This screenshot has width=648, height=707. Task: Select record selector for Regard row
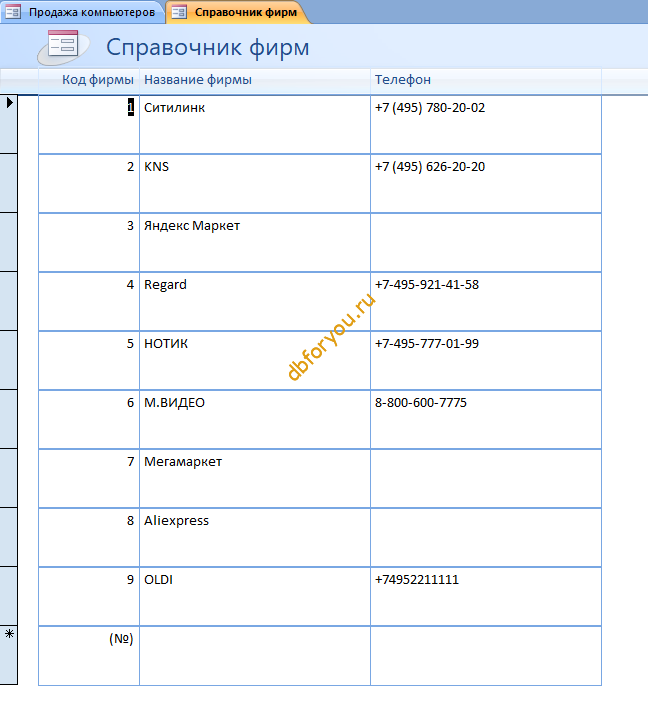9,301
